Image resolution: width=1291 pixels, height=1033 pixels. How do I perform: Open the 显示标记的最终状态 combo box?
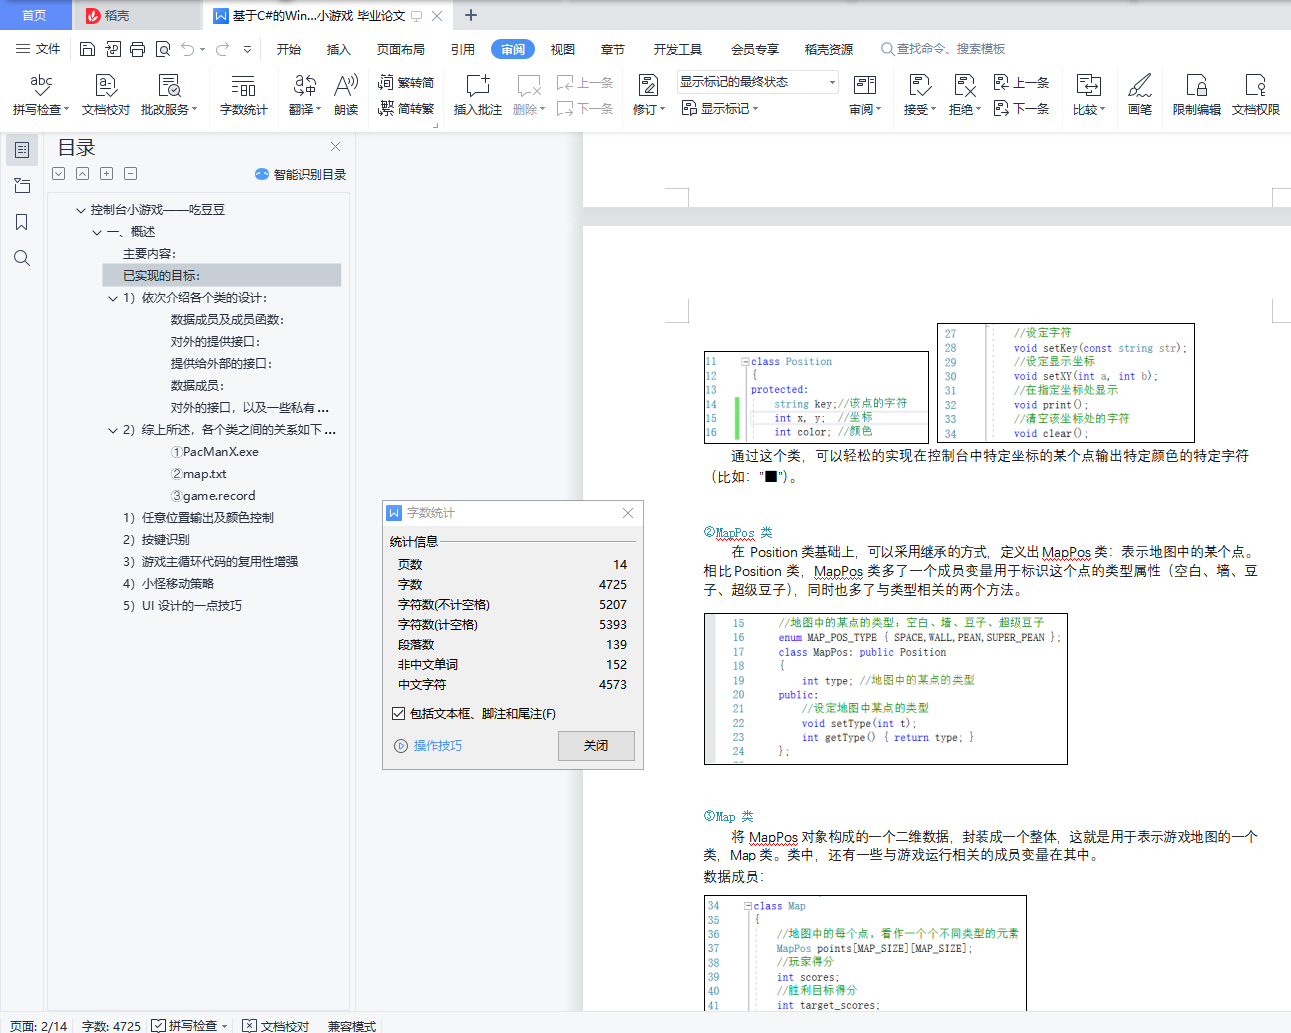758,82
